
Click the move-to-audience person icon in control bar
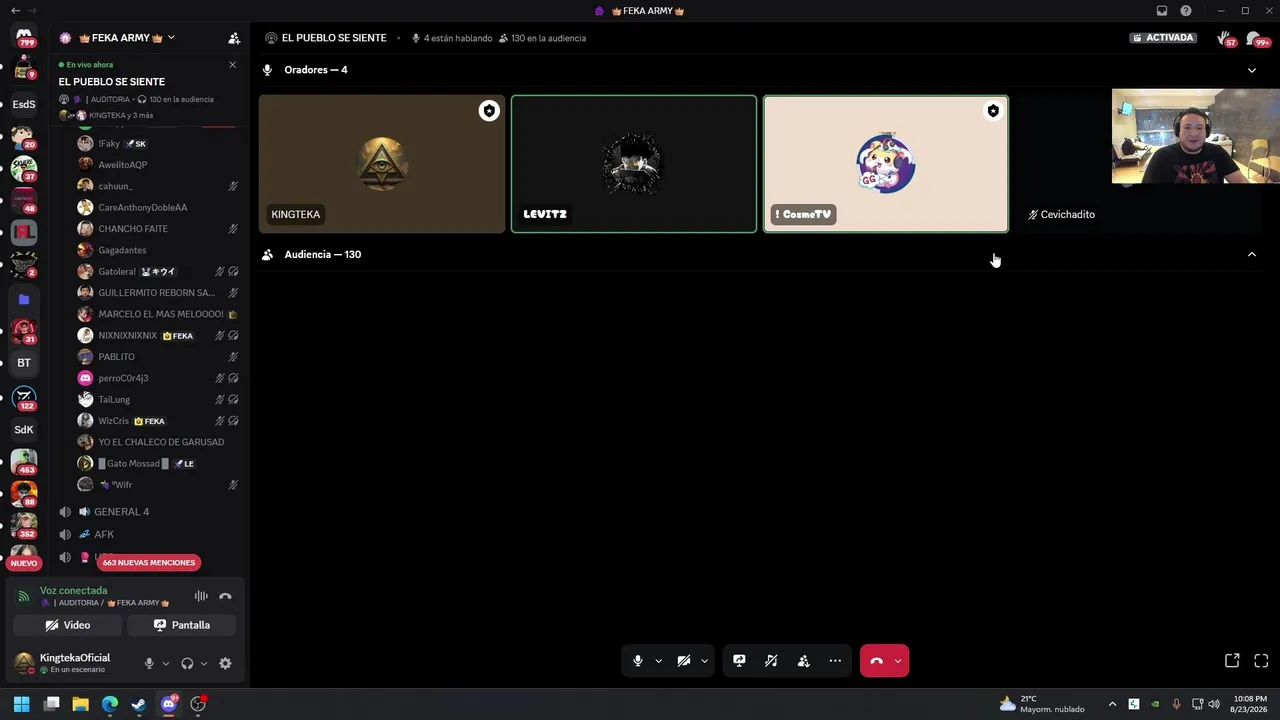(803, 661)
